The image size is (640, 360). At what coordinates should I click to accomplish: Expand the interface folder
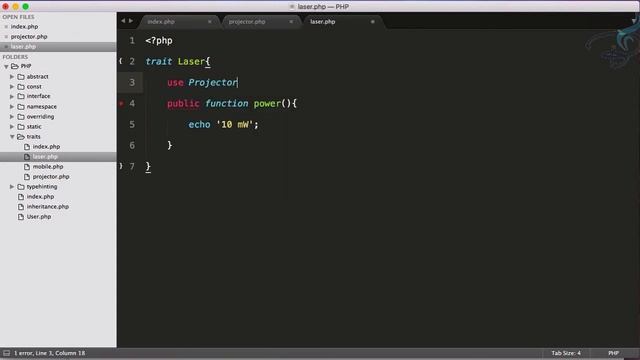click(x=12, y=96)
